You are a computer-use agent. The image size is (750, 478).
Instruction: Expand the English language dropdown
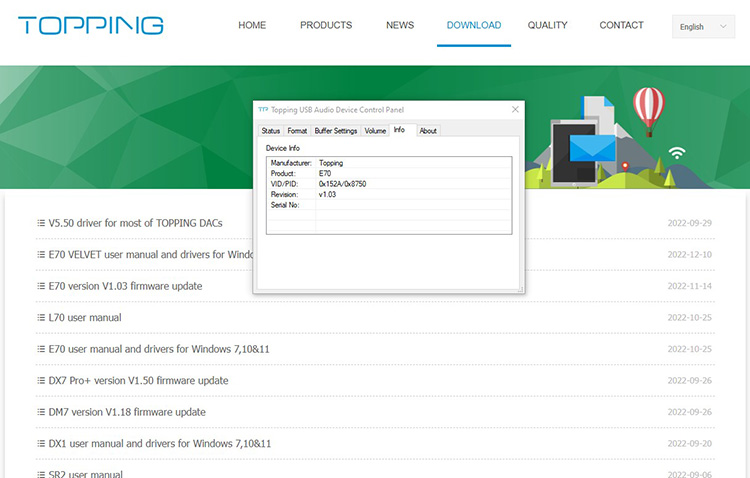click(703, 27)
